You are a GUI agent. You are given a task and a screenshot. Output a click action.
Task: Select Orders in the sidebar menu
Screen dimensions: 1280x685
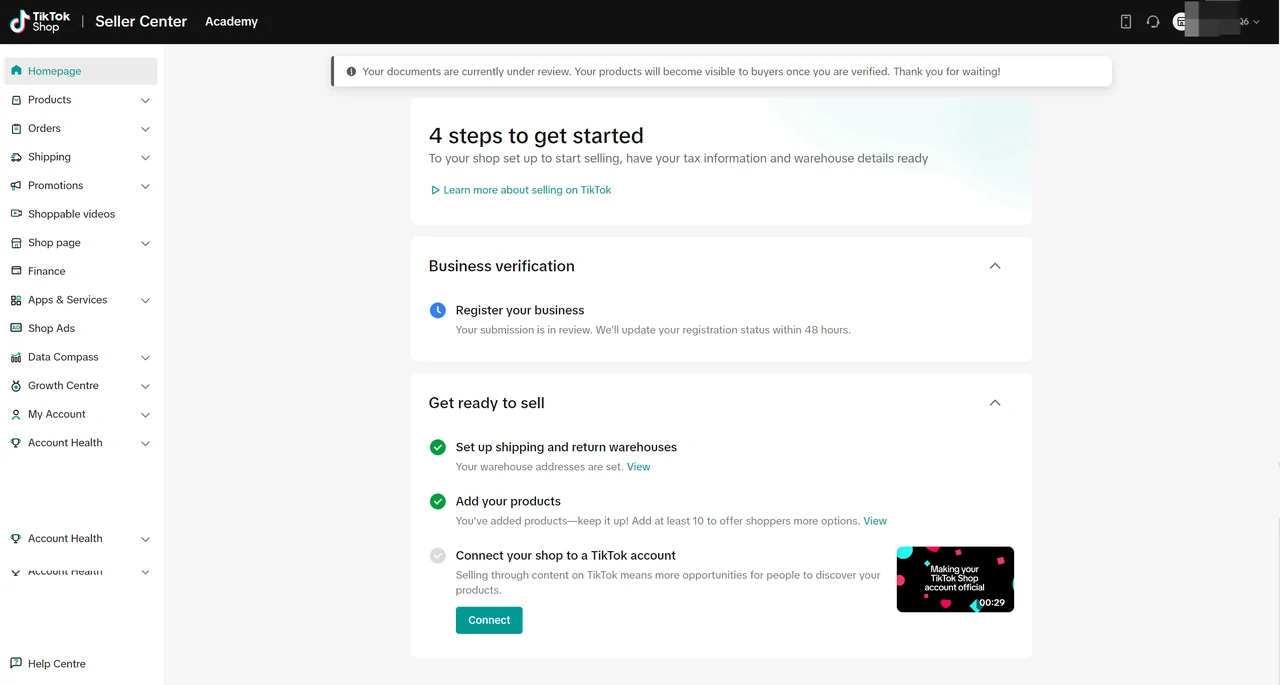click(x=44, y=129)
